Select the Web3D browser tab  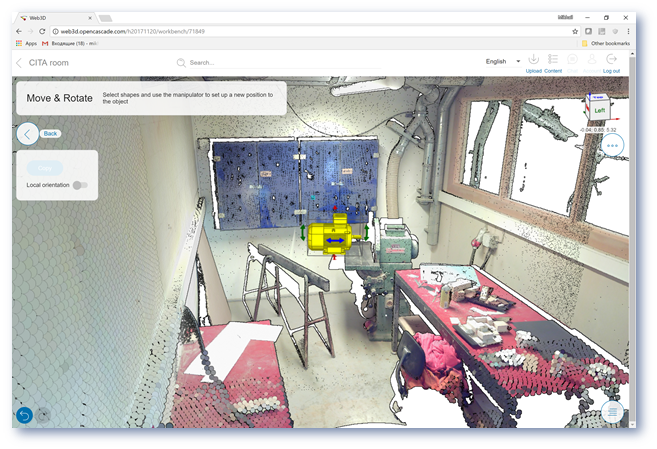pos(50,18)
